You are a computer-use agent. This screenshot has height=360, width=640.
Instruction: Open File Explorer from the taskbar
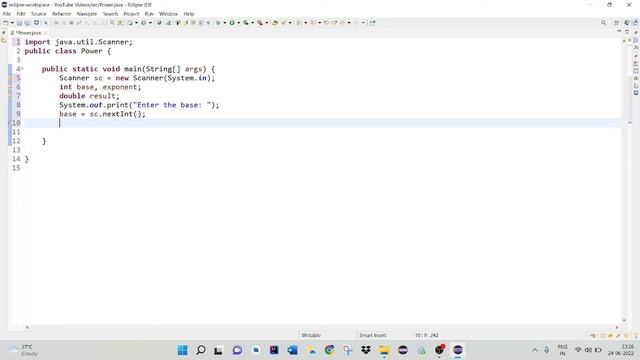coord(384,350)
